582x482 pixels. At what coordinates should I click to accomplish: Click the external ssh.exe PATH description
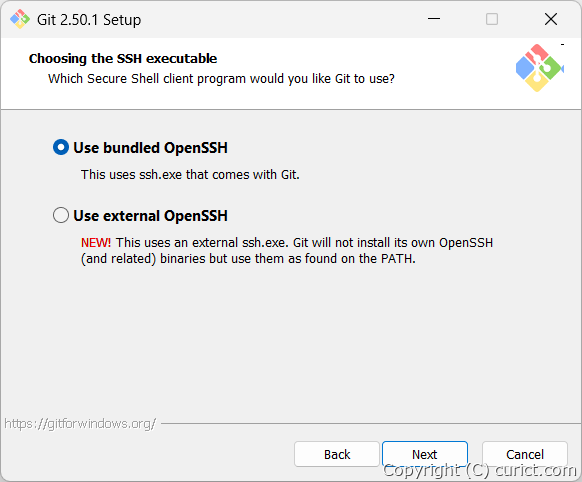287,250
